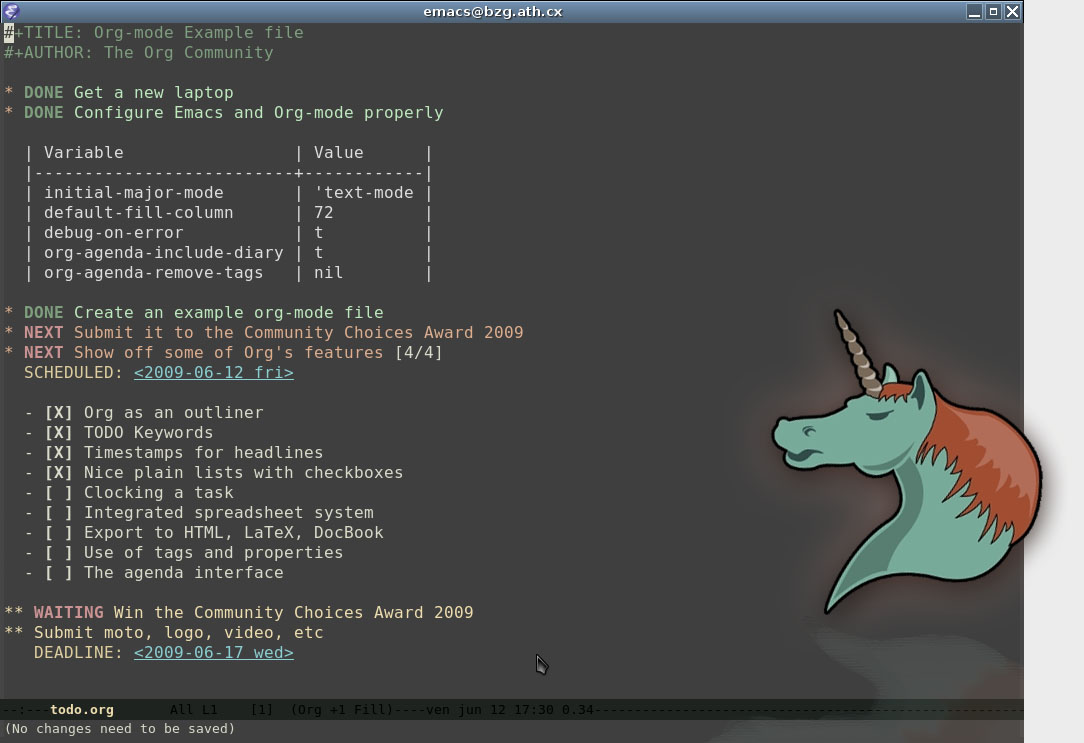Click the 'org-agenda-remove-tags' table cell
Screen dimensions: 1084x743
[153, 273]
